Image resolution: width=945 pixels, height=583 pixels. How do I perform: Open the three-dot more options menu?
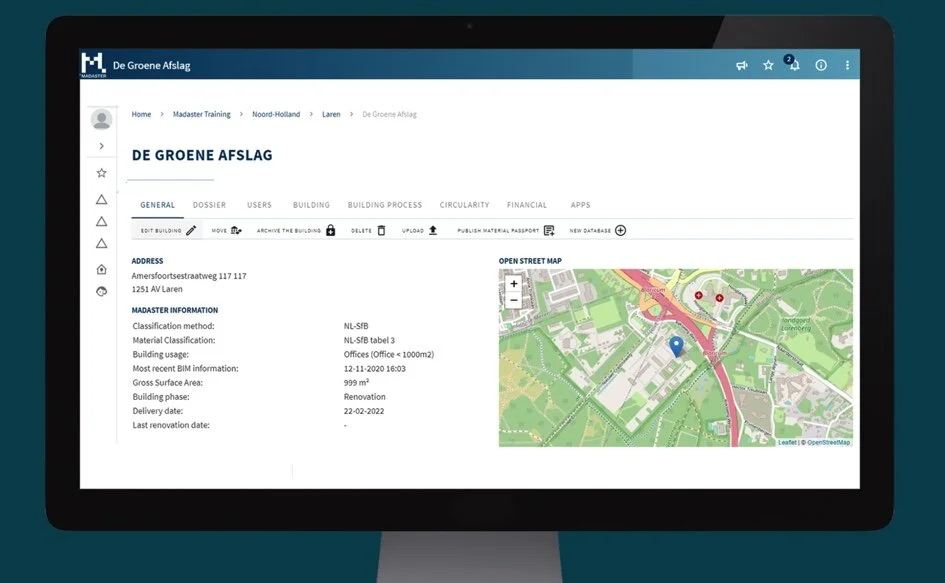847,65
